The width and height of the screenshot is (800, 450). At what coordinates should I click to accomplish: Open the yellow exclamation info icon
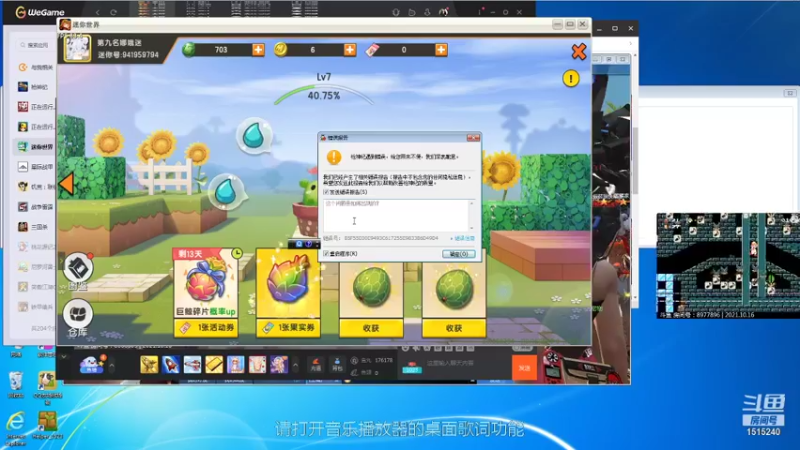571,79
